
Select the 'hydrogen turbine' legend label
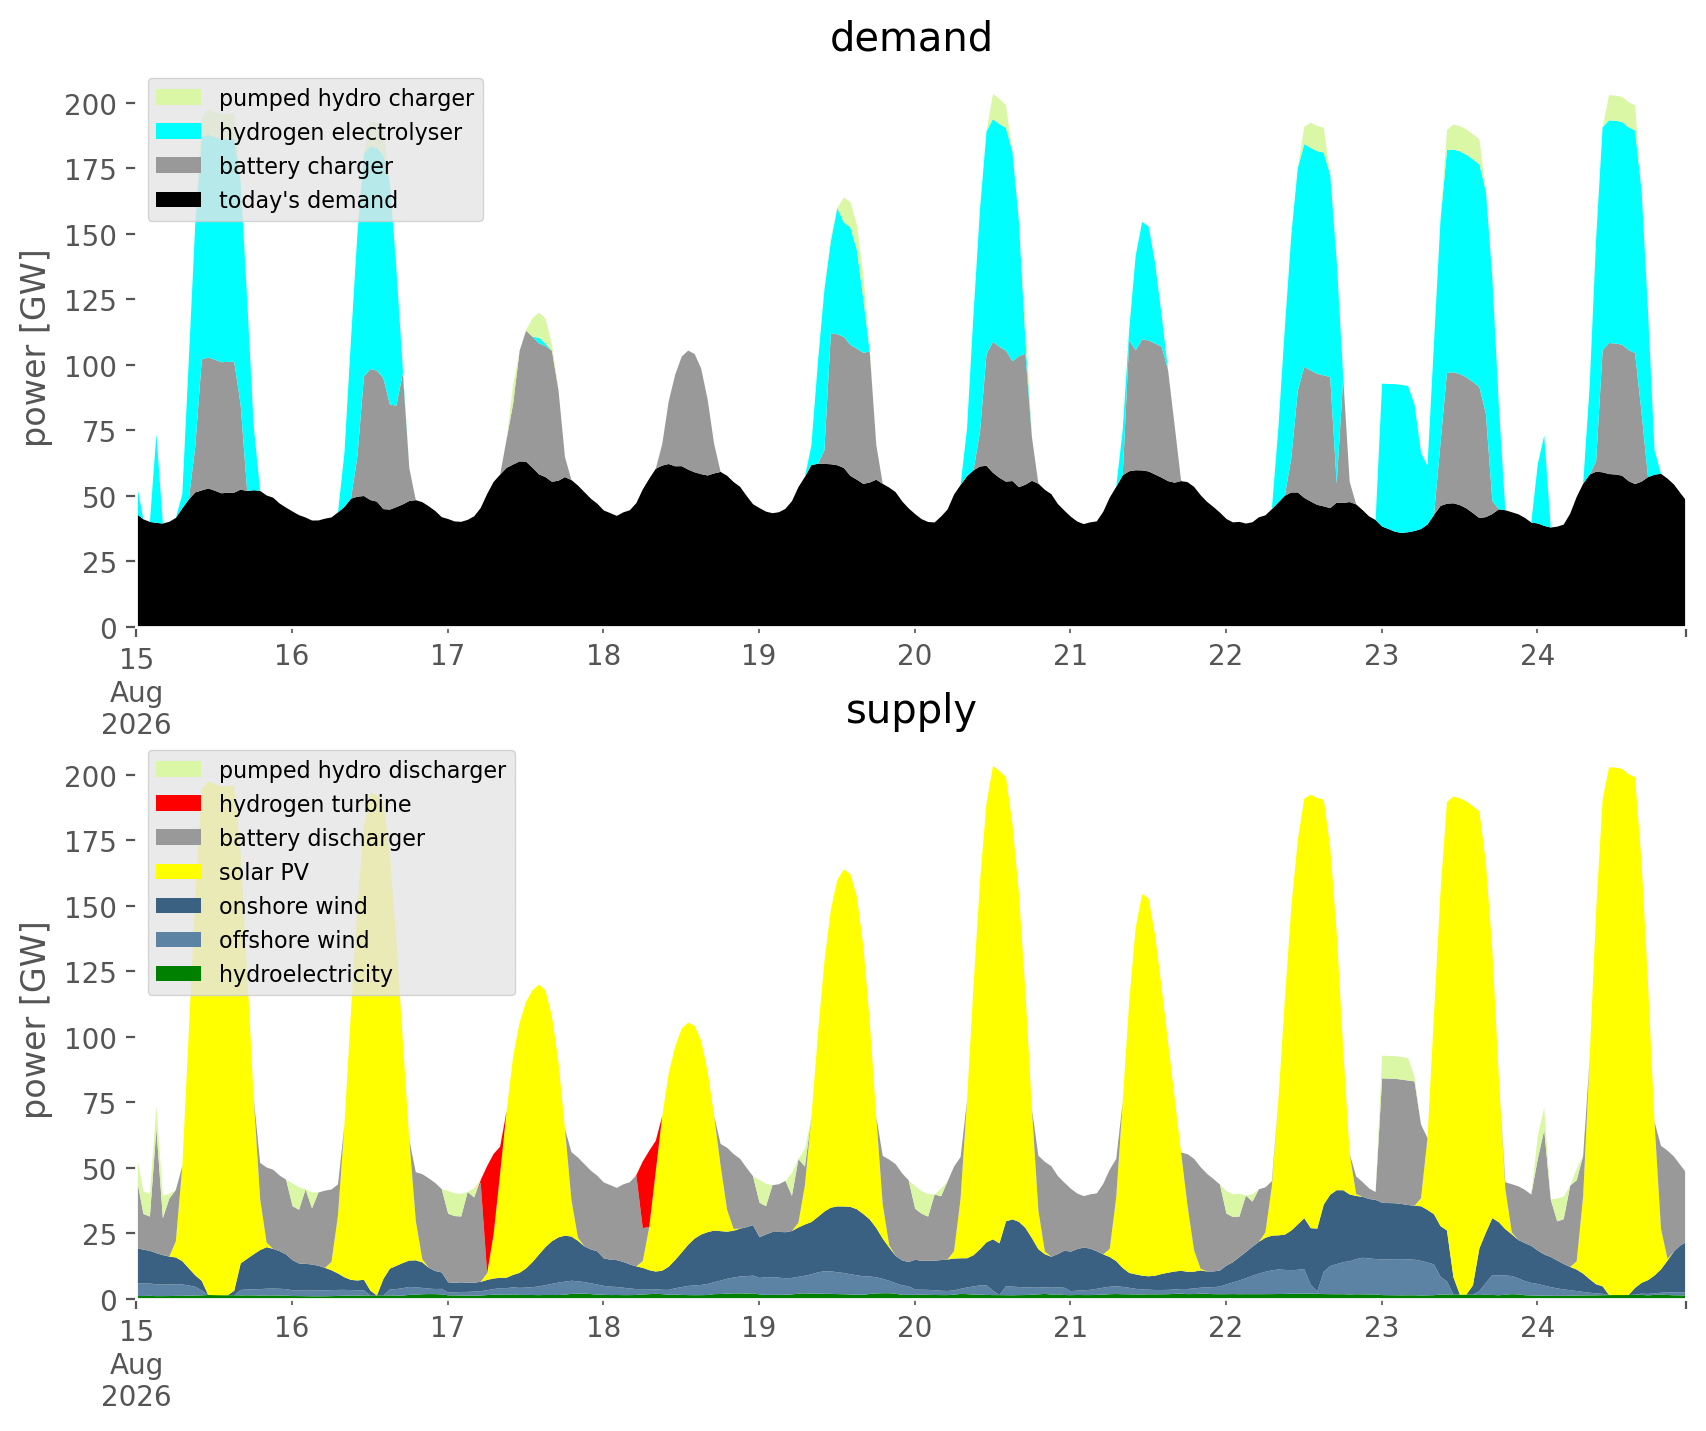(315, 805)
